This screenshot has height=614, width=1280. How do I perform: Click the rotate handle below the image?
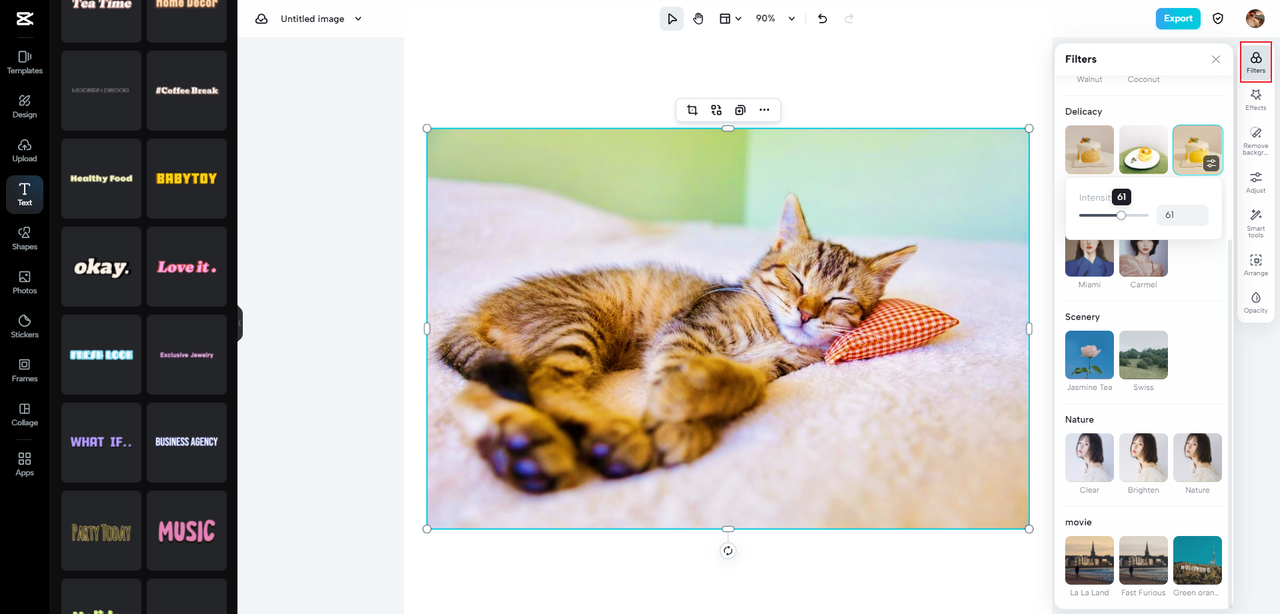[728, 550]
